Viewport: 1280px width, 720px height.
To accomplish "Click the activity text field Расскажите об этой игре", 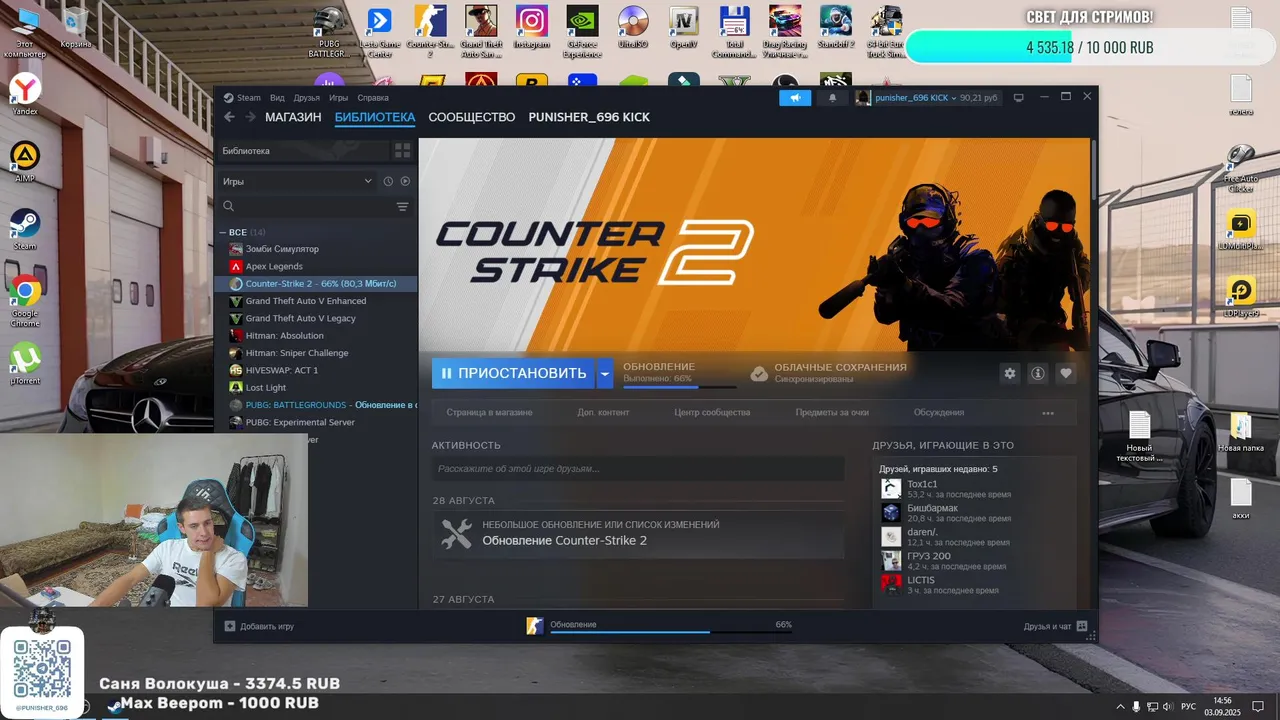I will pyautogui.click(x=638, y=468).
